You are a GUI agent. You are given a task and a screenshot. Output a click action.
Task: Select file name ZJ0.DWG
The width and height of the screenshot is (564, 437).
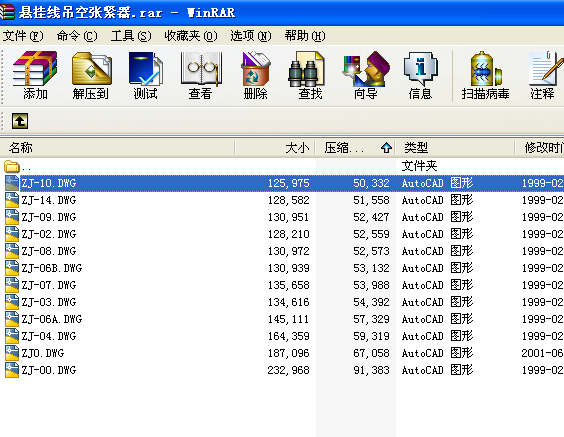coord(42,353)
